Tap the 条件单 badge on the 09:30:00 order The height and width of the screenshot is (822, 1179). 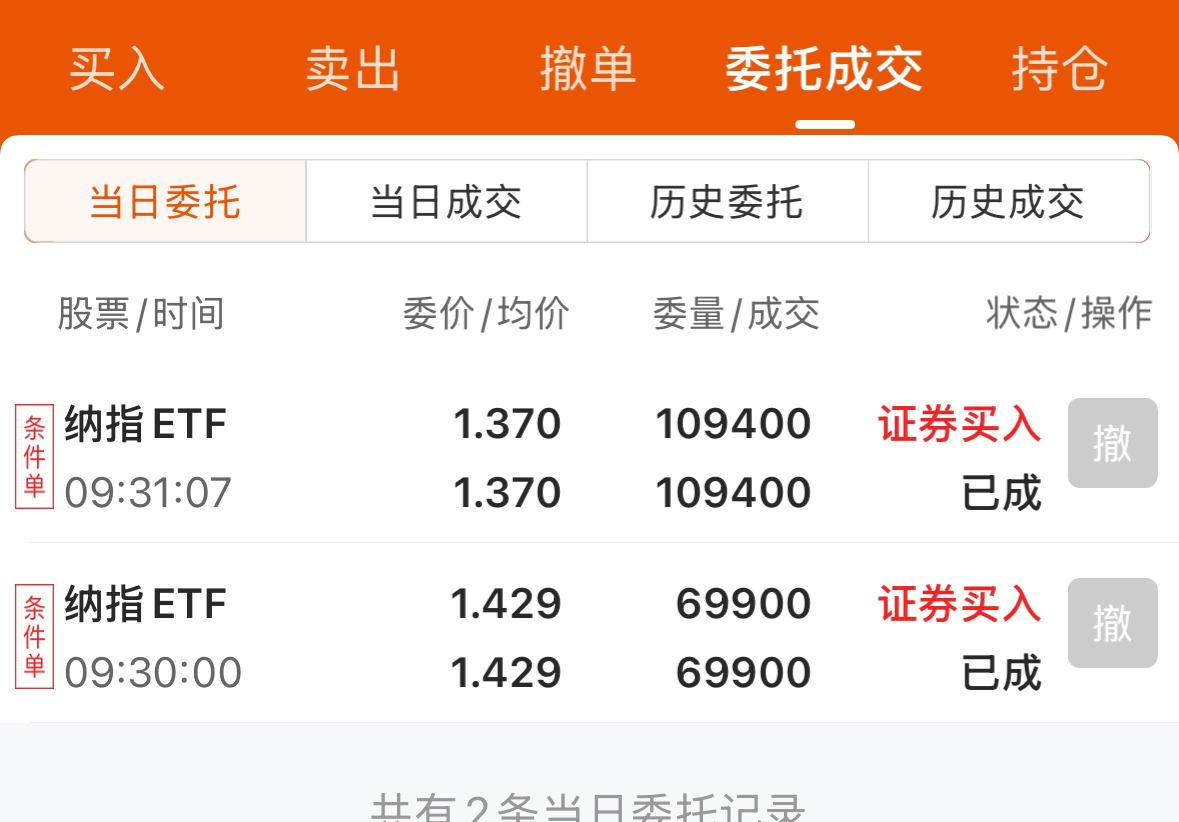click(34, 638)
